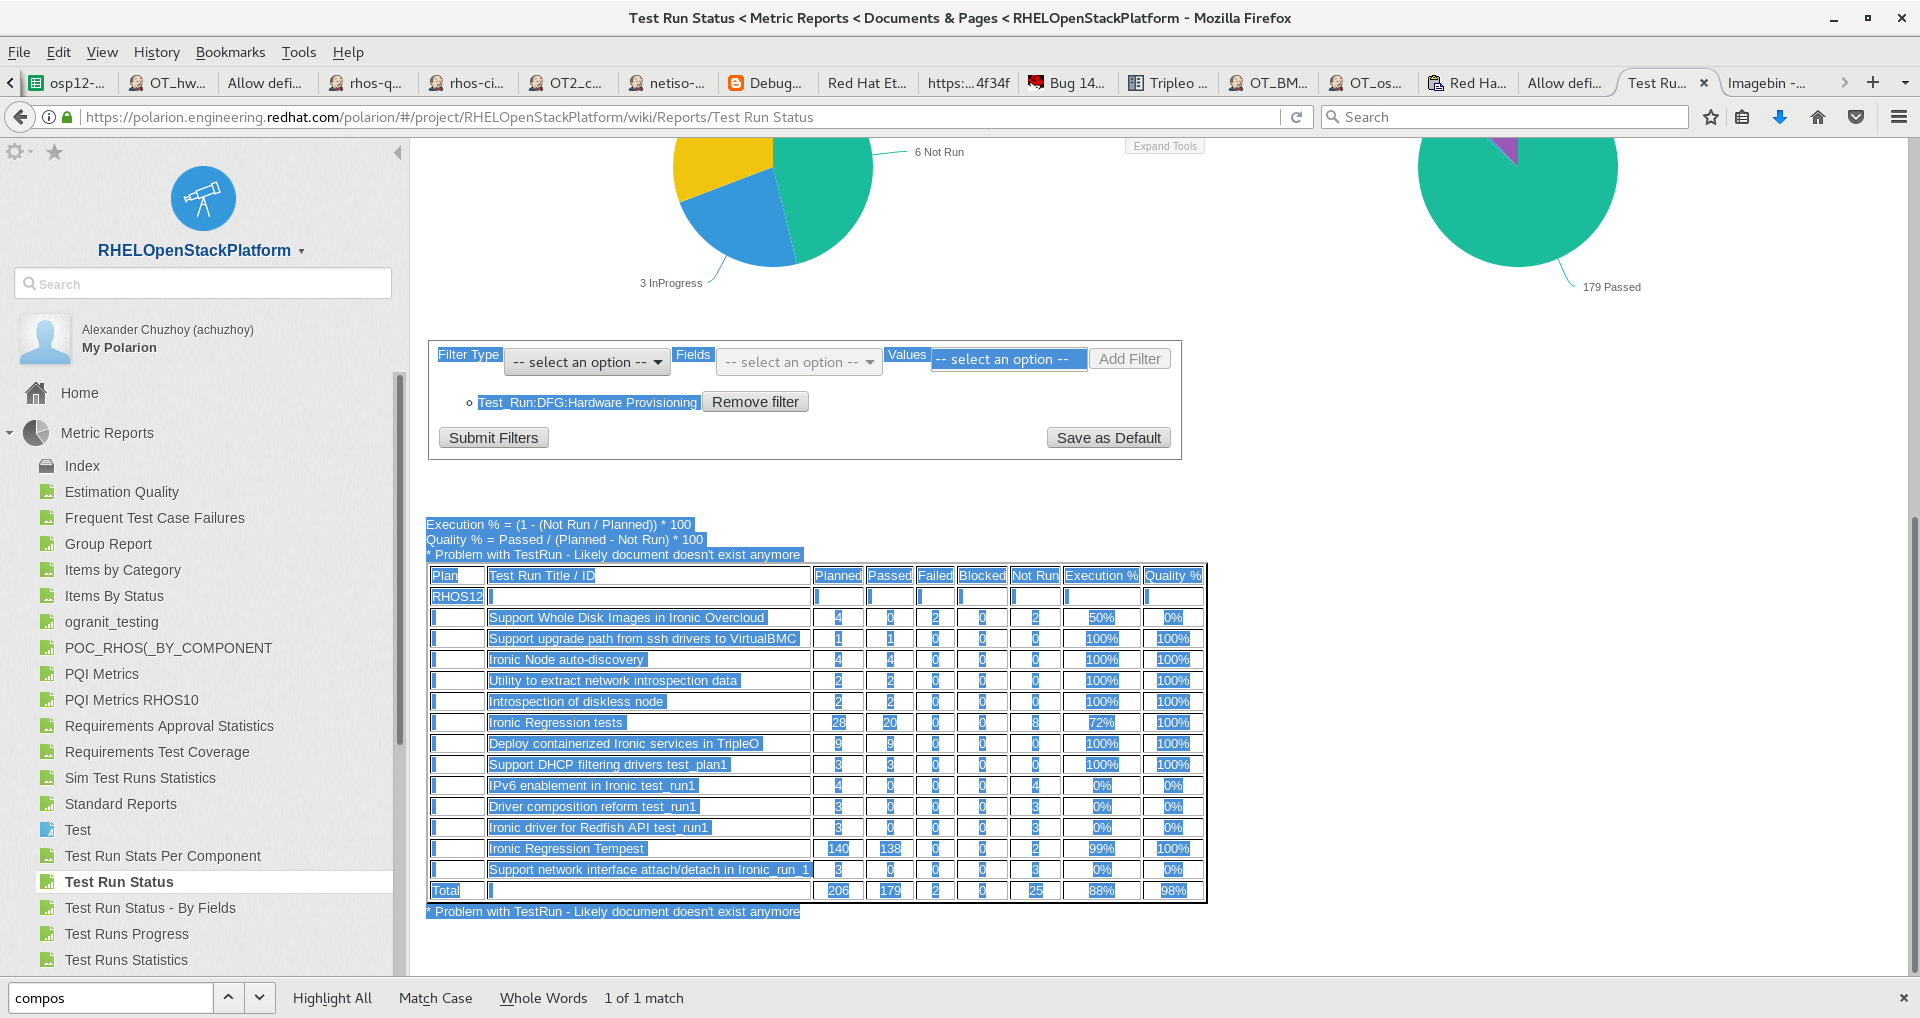Open Ironic Node auto-discovery link
Viewport: 1920px width, 1018px height.
[566, 660]
